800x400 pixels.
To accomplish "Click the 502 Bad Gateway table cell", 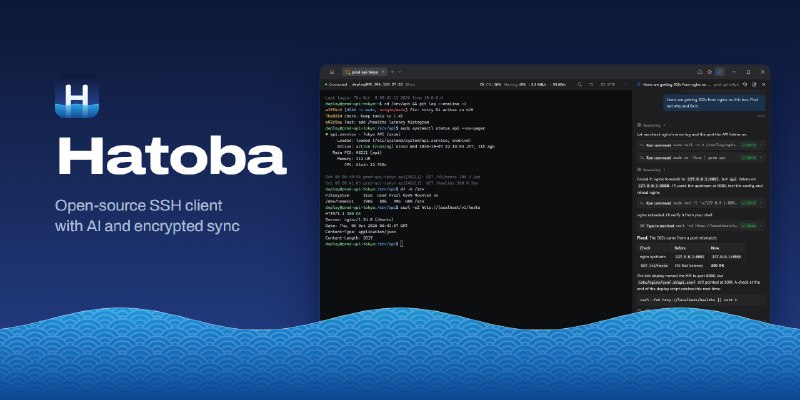I will point(689,265).
